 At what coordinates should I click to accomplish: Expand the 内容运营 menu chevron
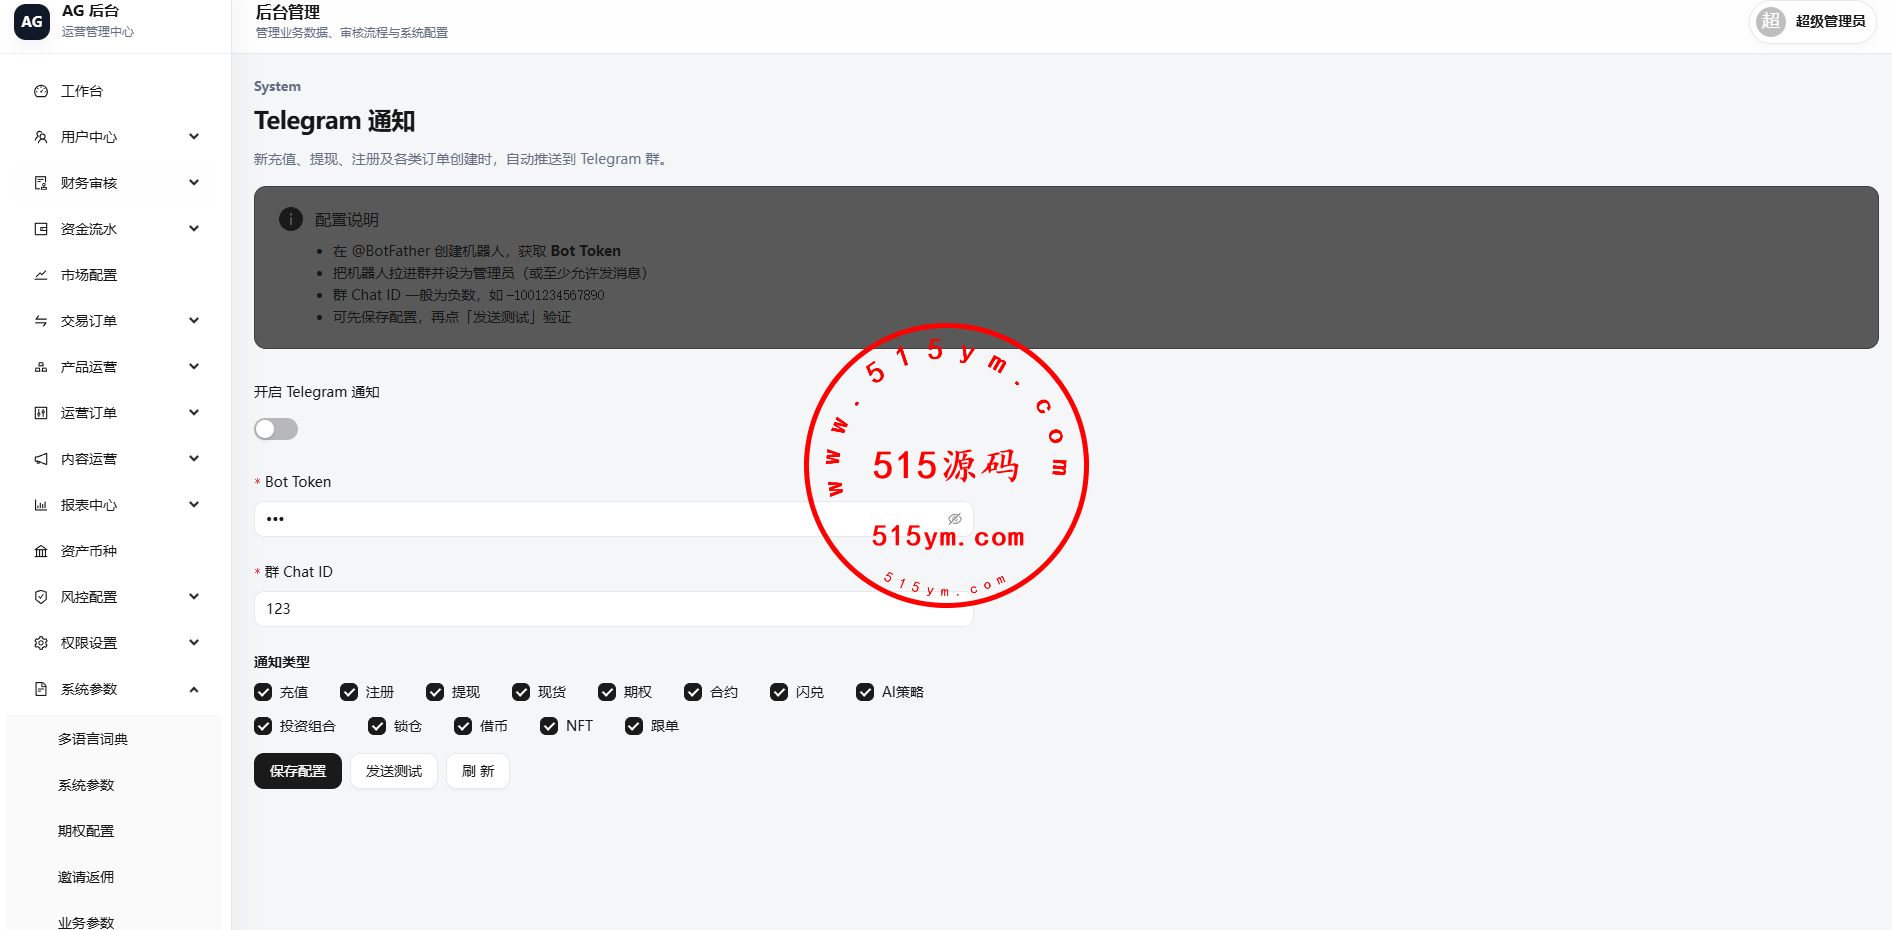(x=194, y=459)
